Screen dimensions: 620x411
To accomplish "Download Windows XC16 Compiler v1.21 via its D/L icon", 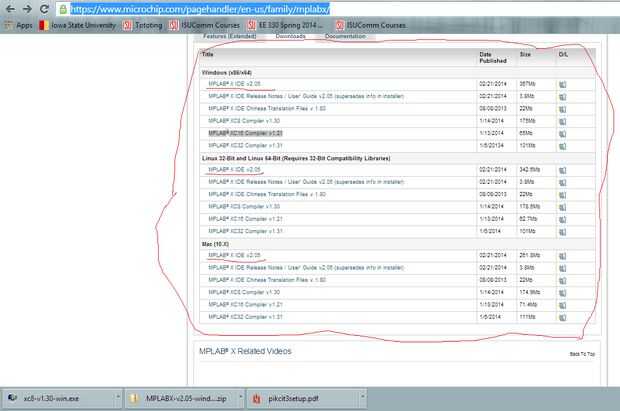I will 562,134.
